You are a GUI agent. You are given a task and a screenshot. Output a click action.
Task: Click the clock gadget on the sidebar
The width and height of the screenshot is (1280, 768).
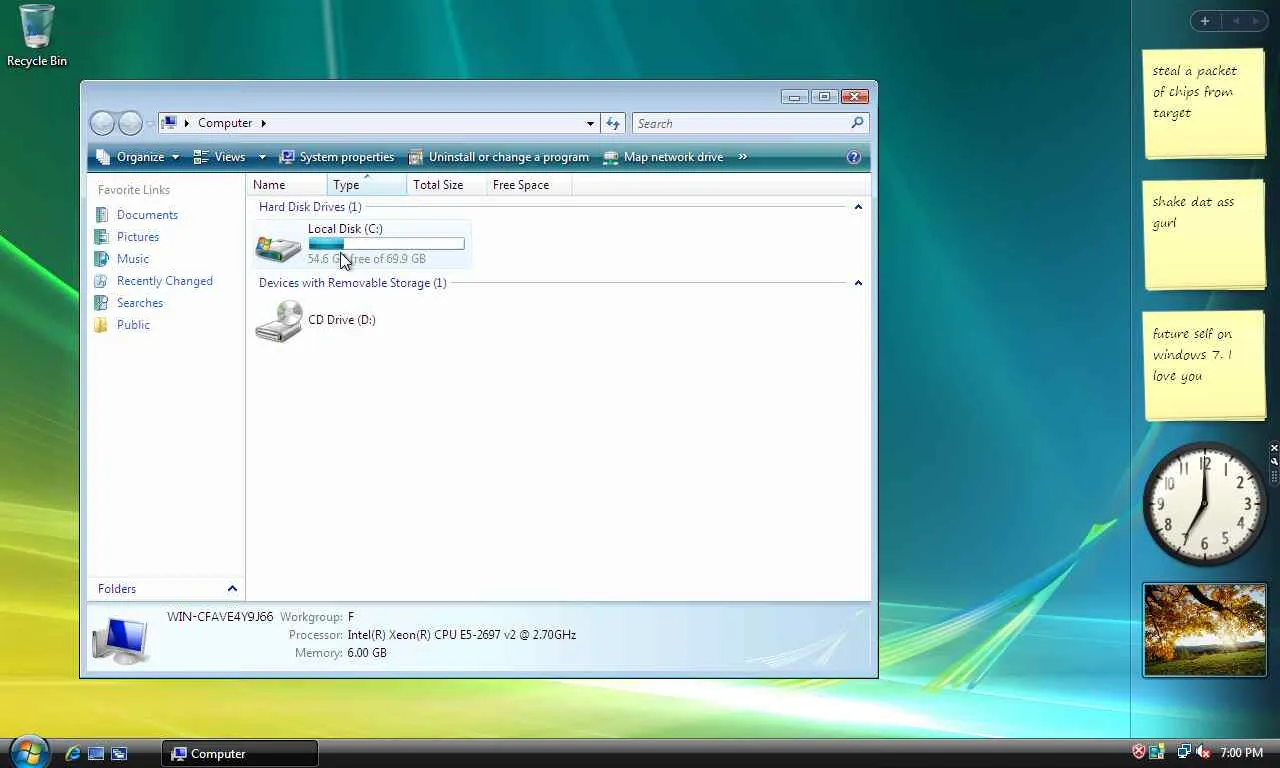coord(1205,504)
